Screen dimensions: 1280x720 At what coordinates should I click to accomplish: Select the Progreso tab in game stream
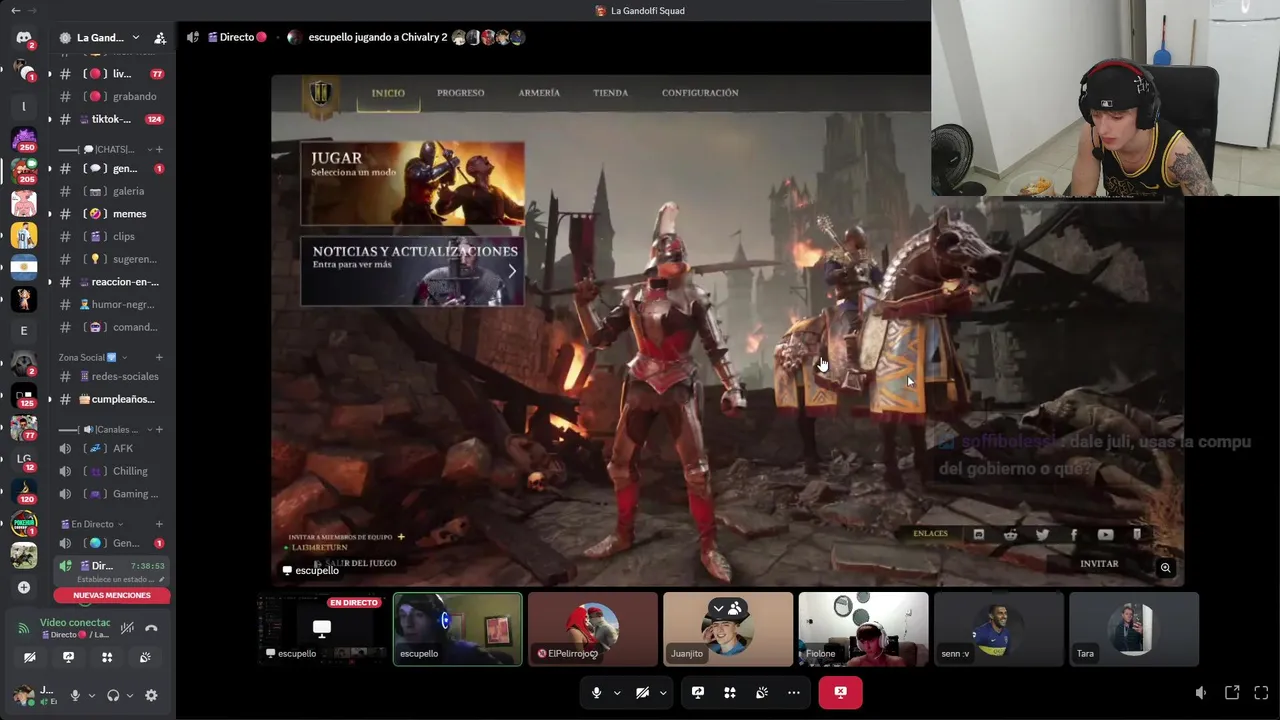460,93
